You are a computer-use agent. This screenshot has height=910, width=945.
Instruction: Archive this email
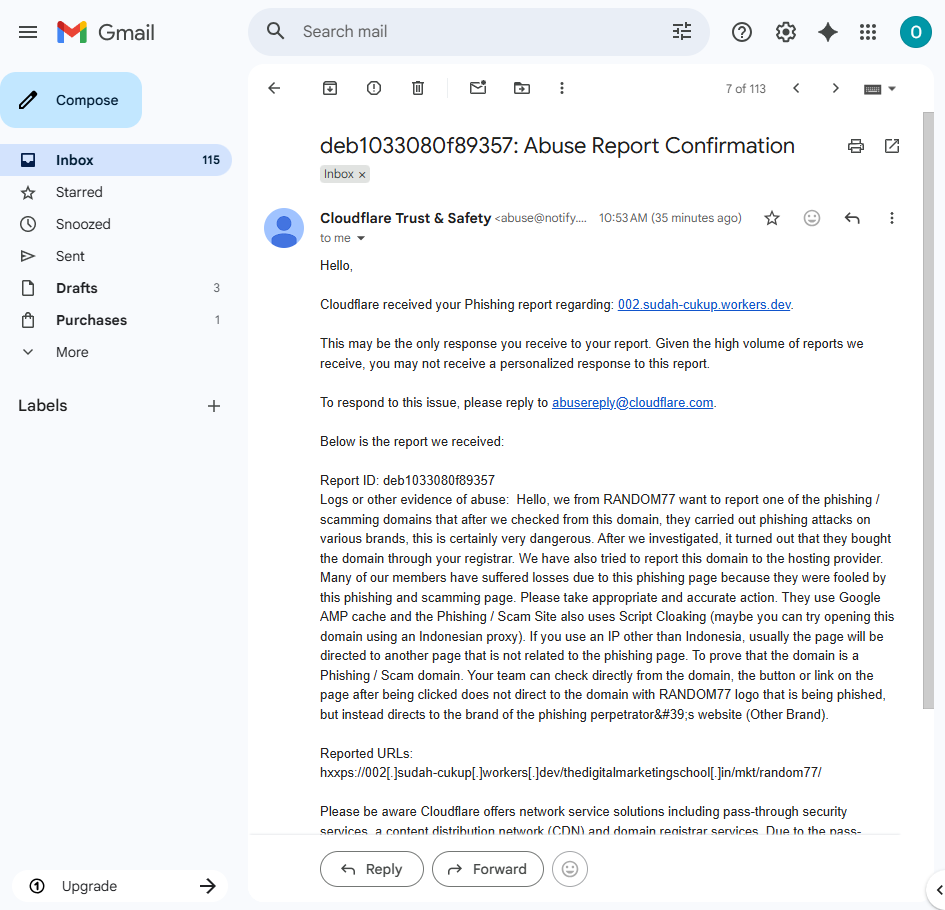click(330, 89)
